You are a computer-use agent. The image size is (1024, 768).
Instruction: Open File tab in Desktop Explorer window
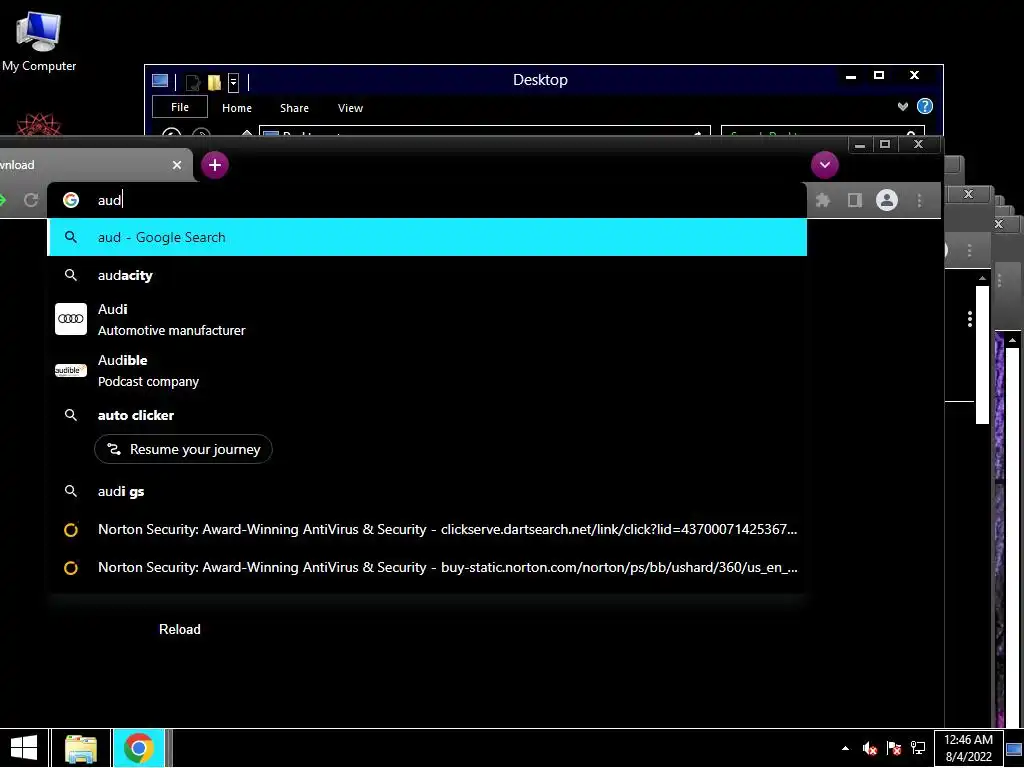[180, 107]
